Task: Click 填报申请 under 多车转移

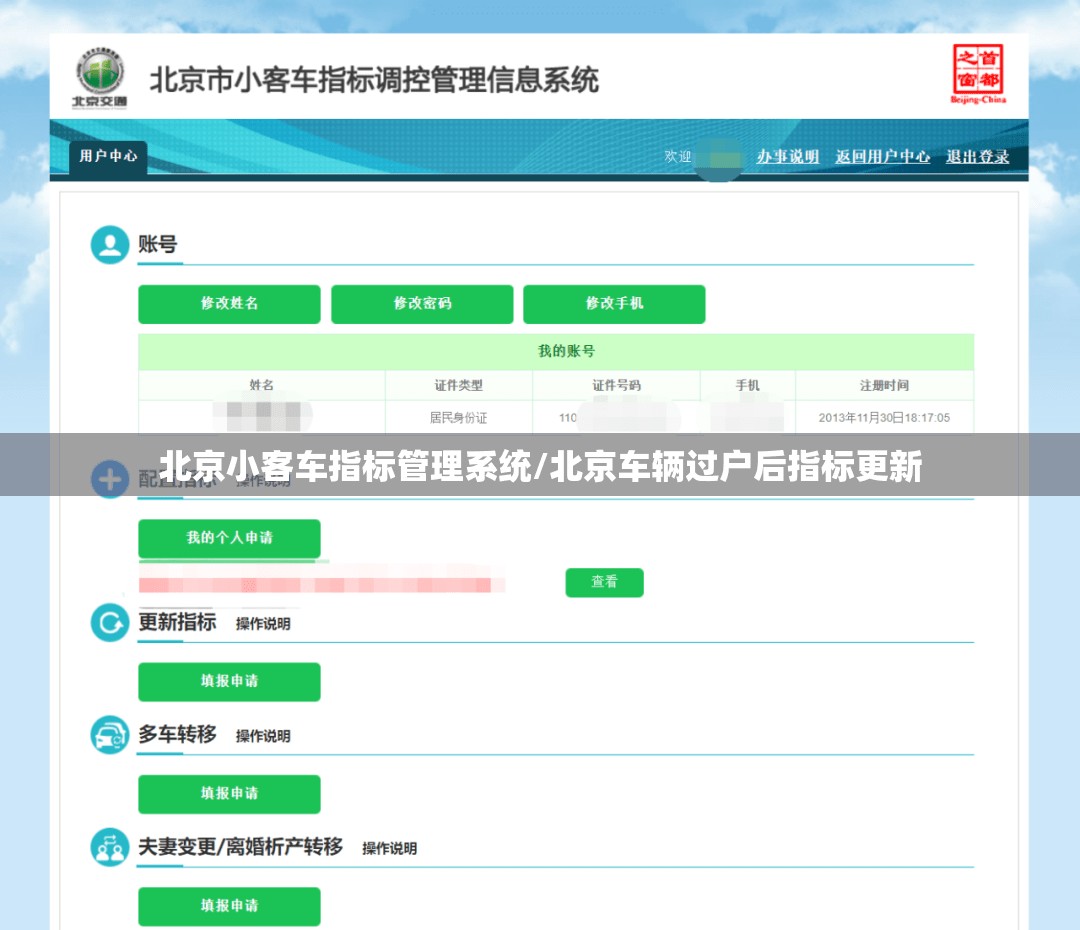Action: (229, 794)
